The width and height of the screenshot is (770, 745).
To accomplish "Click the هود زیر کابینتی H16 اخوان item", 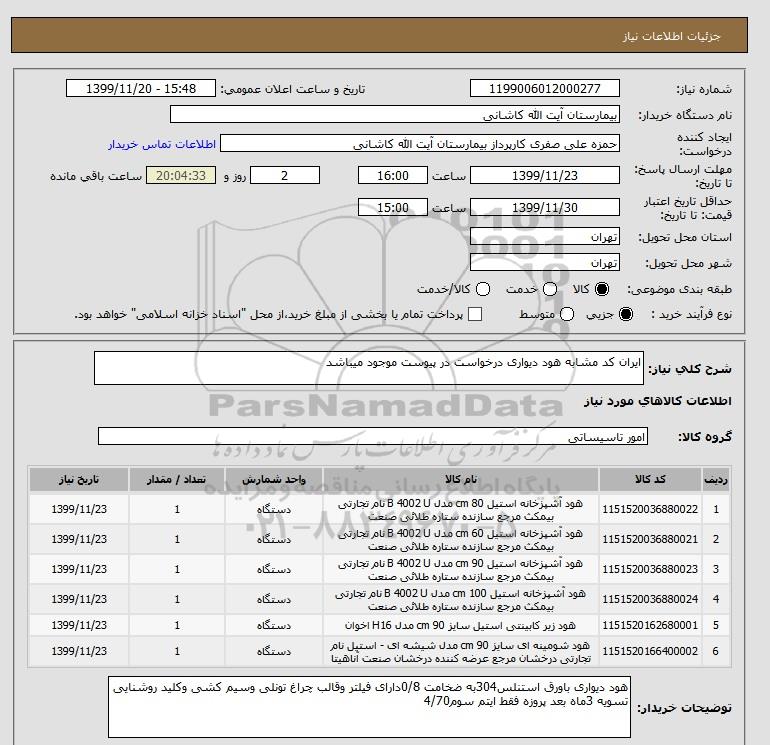I will (x=461, y=625).
